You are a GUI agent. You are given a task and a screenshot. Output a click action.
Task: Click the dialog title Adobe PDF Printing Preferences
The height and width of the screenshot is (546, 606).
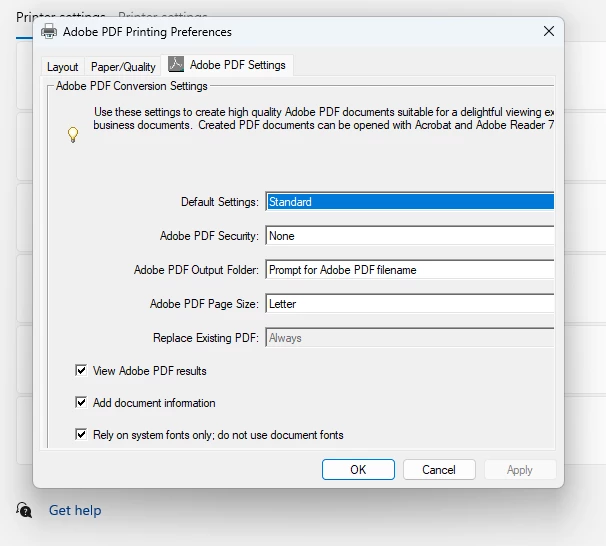tap(147, 32)
